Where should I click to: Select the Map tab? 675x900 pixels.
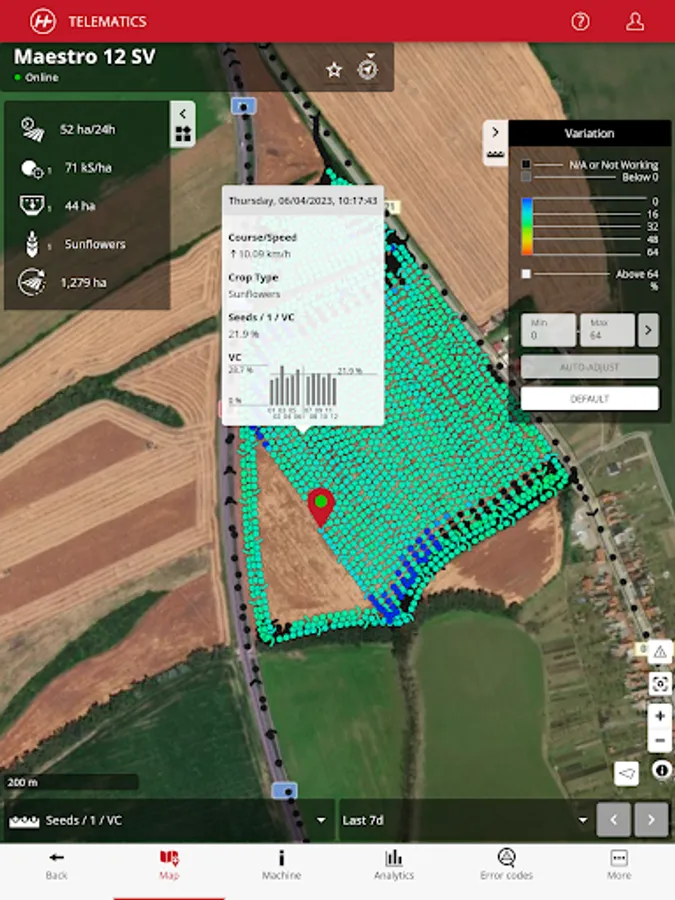pos(169,866)
